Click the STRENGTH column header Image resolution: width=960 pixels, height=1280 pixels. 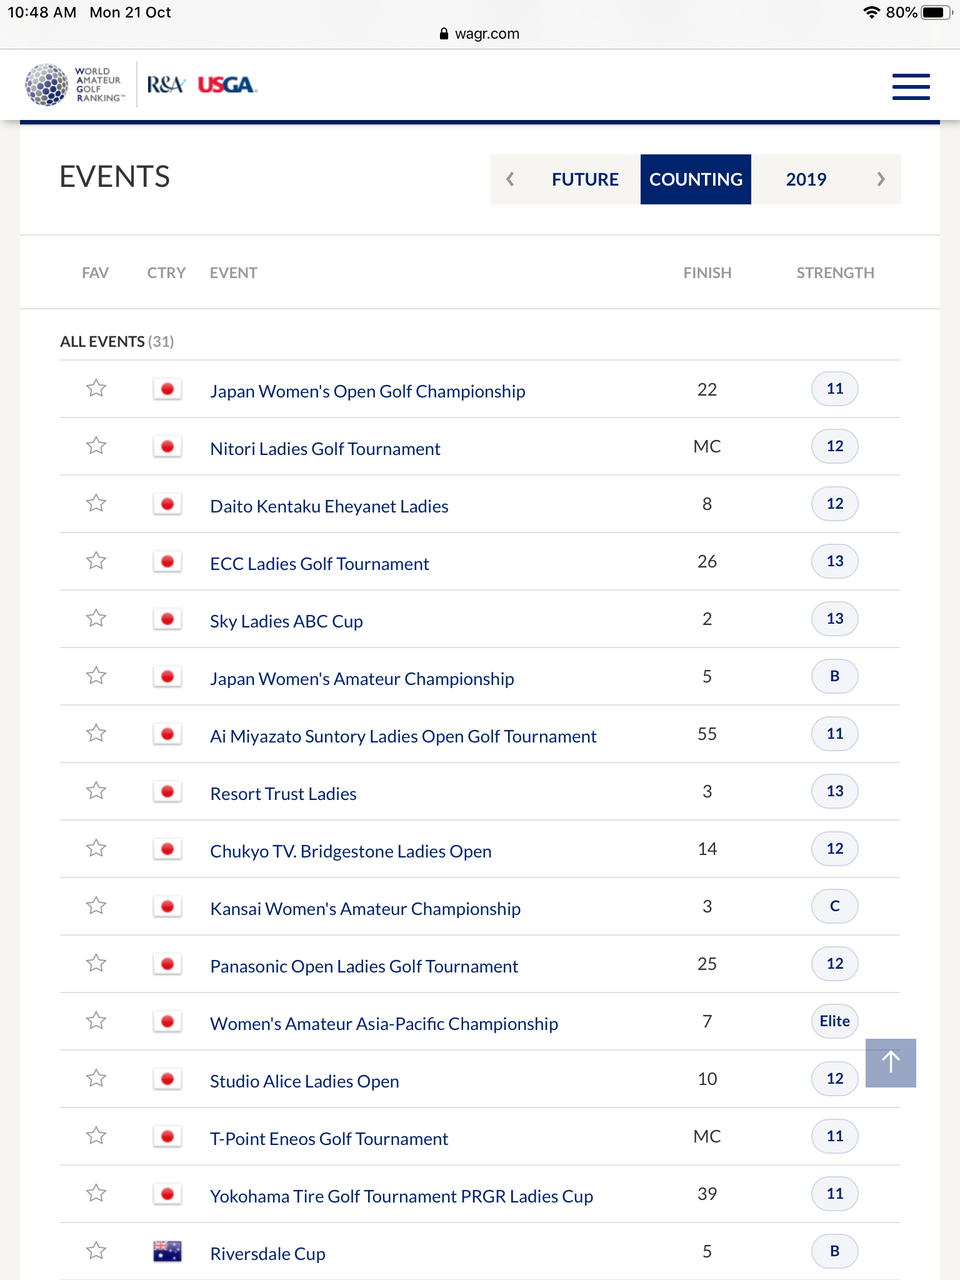[x=835, y=272]
